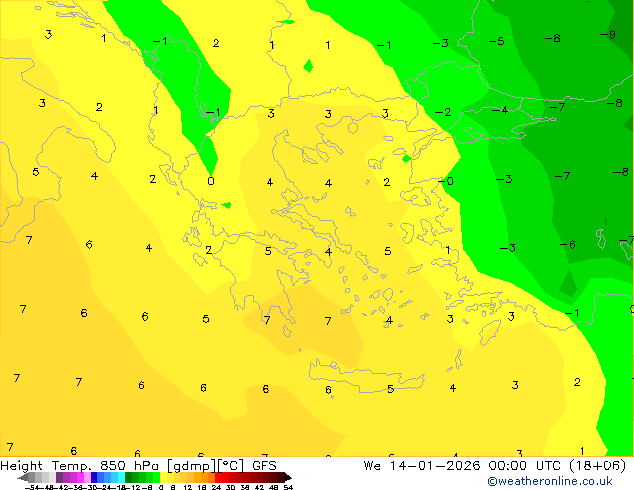Select the cyan segment of the color scale
Viewport: 634px width, 490px height.
[x=119, y=477]
